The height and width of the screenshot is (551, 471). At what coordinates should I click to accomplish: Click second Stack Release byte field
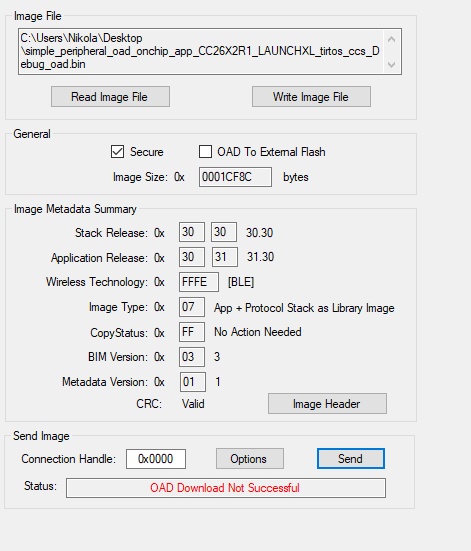coord(224,232)
